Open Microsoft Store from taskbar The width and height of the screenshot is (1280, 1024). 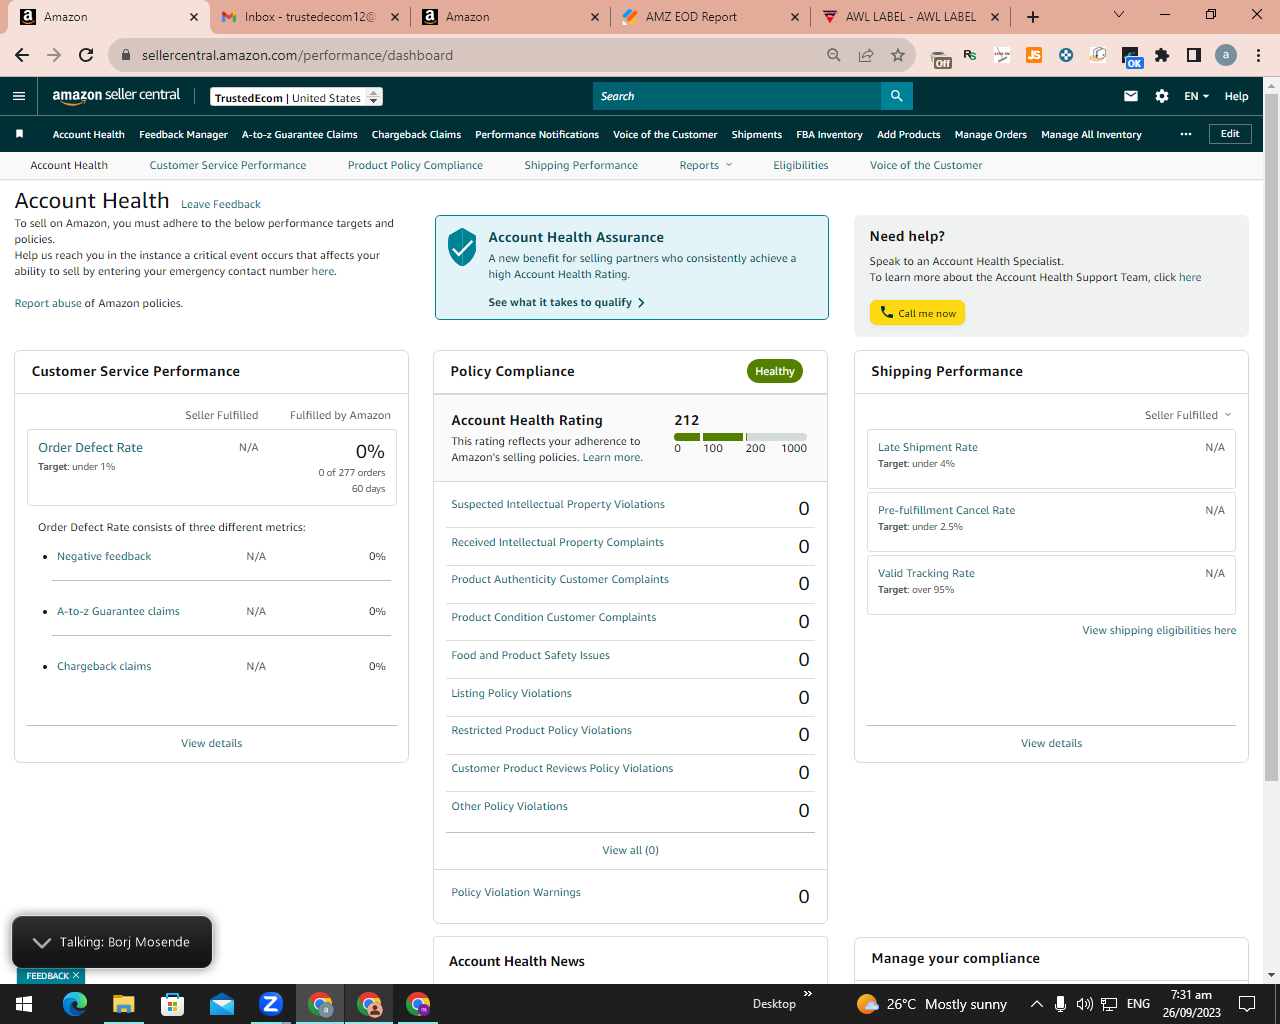173,1004
